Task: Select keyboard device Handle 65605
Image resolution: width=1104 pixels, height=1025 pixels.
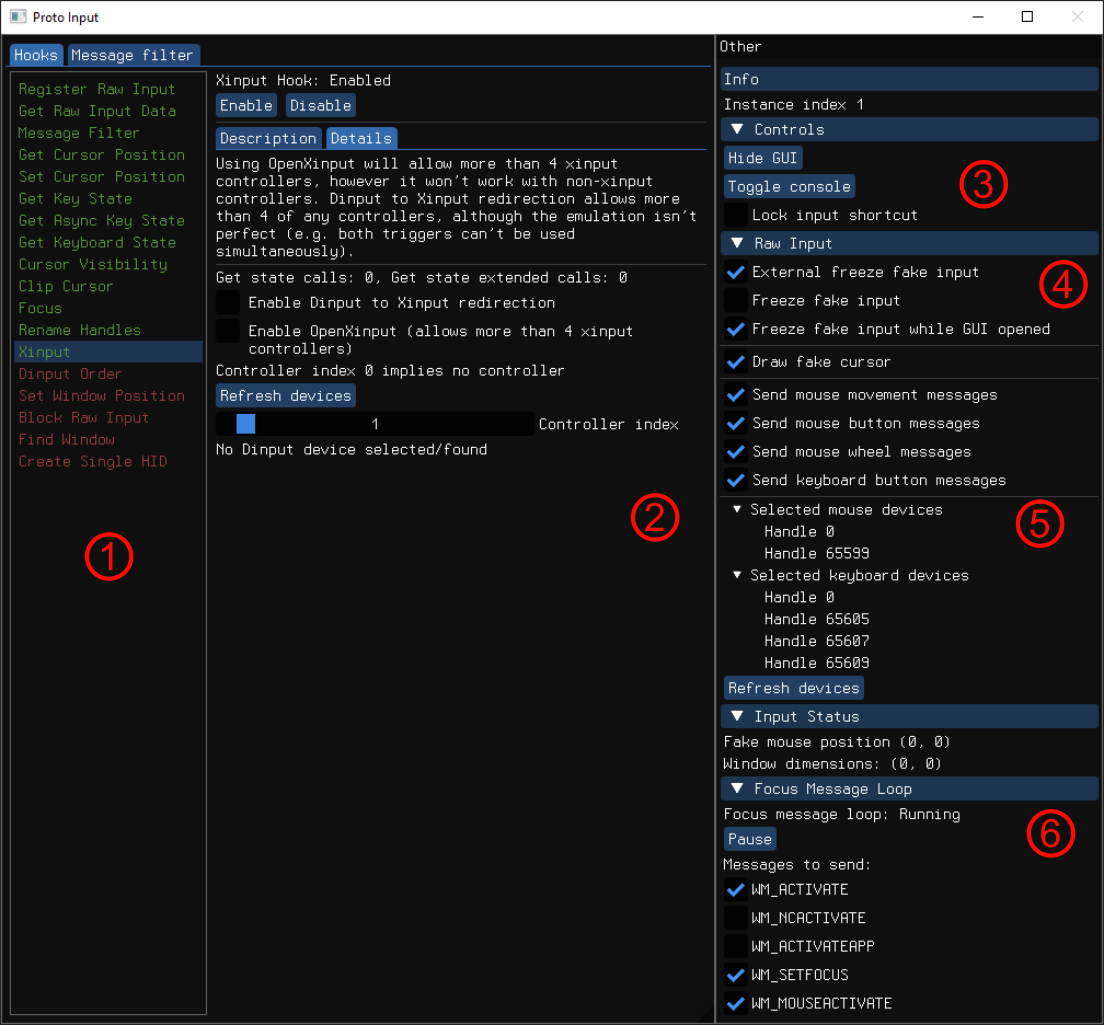Action: pos(817,619)
